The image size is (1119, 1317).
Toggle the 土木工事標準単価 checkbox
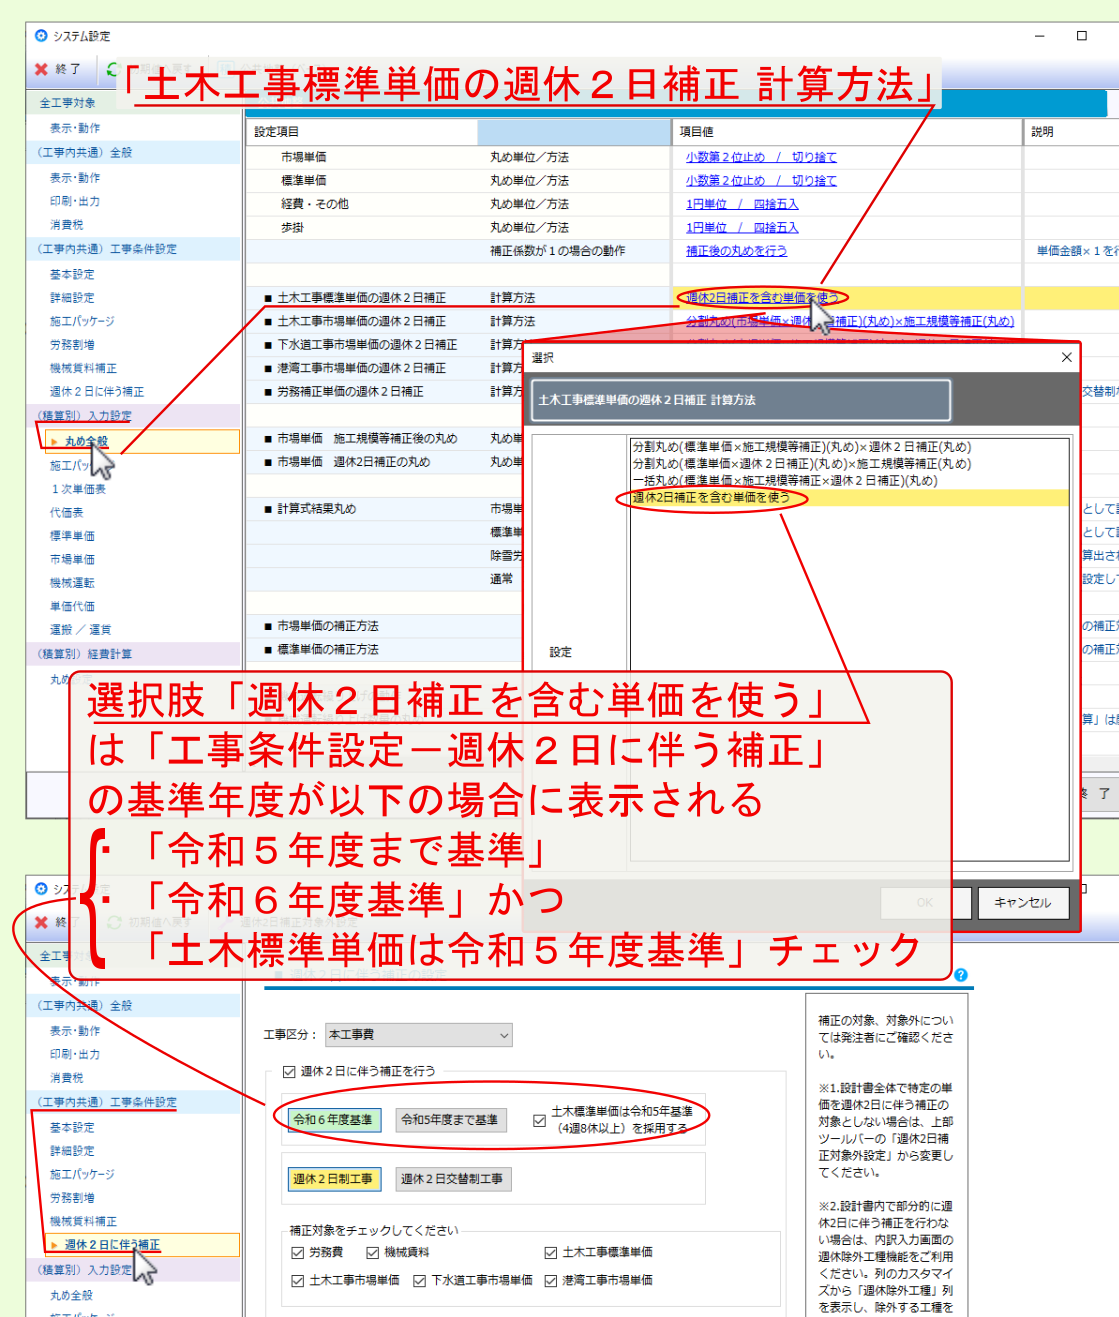coord(551,1252)
